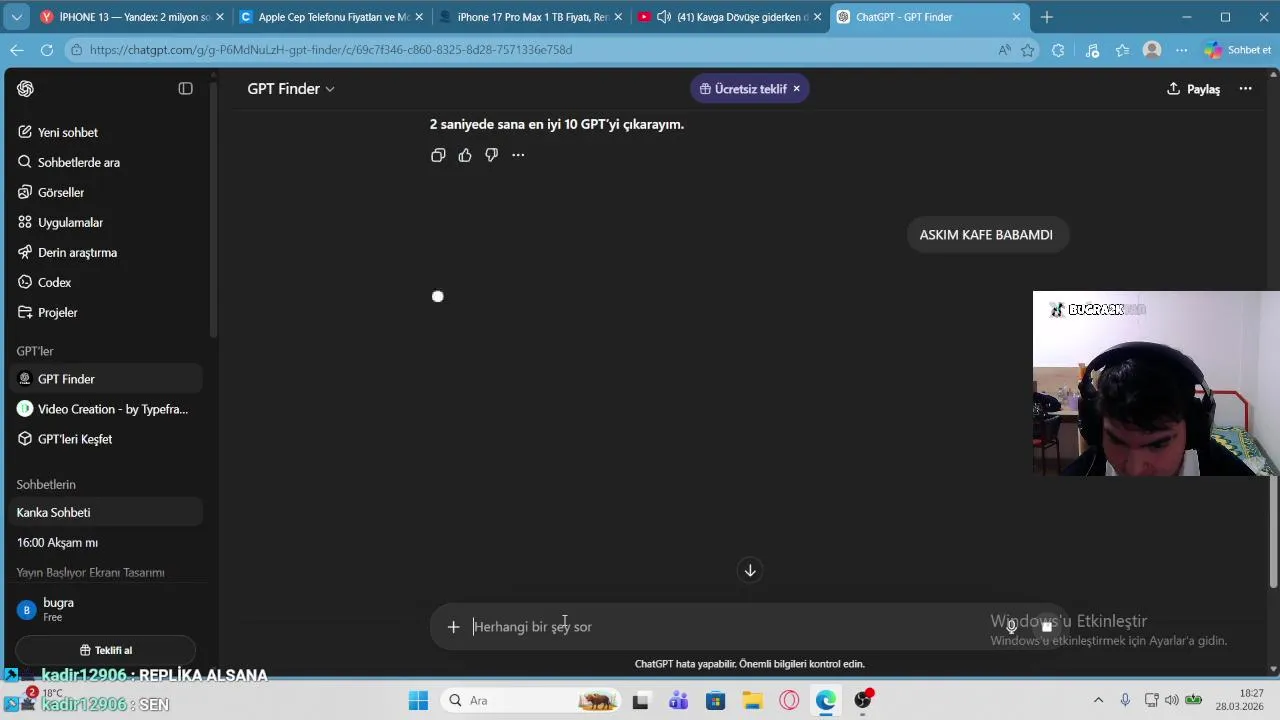Open the conversation options three-dot menu
This screenshot has height=720, width=1280.
pos(1245,89)
